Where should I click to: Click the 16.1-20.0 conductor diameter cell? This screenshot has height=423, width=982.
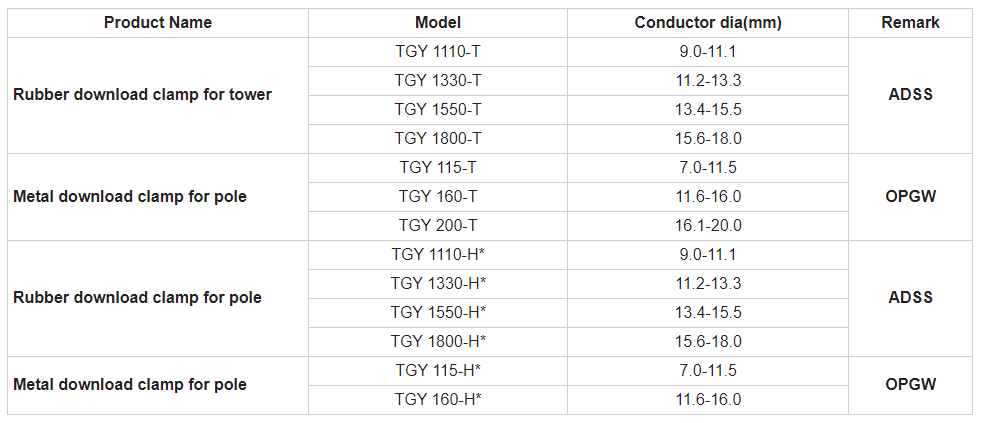click(x=707, y=225)
